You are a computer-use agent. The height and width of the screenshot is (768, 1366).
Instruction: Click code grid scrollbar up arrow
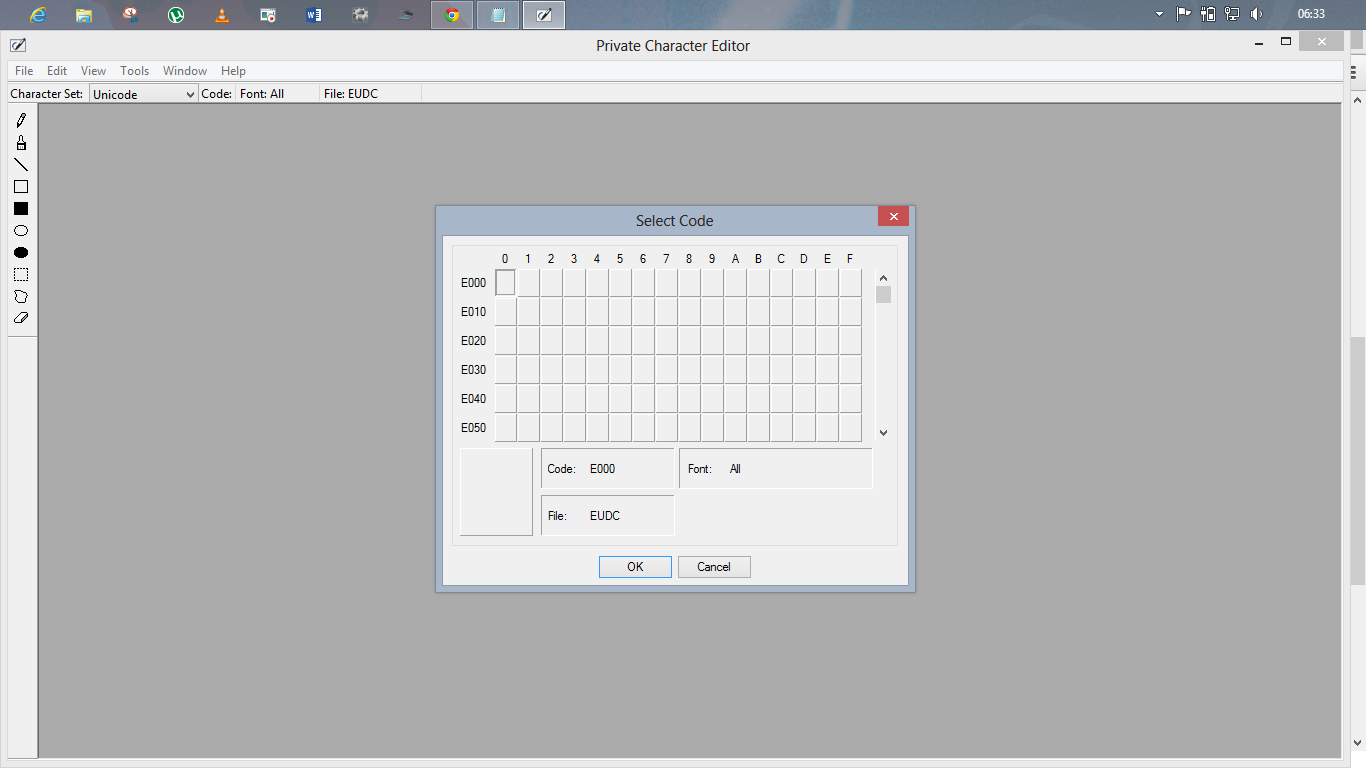coord(883,278)
